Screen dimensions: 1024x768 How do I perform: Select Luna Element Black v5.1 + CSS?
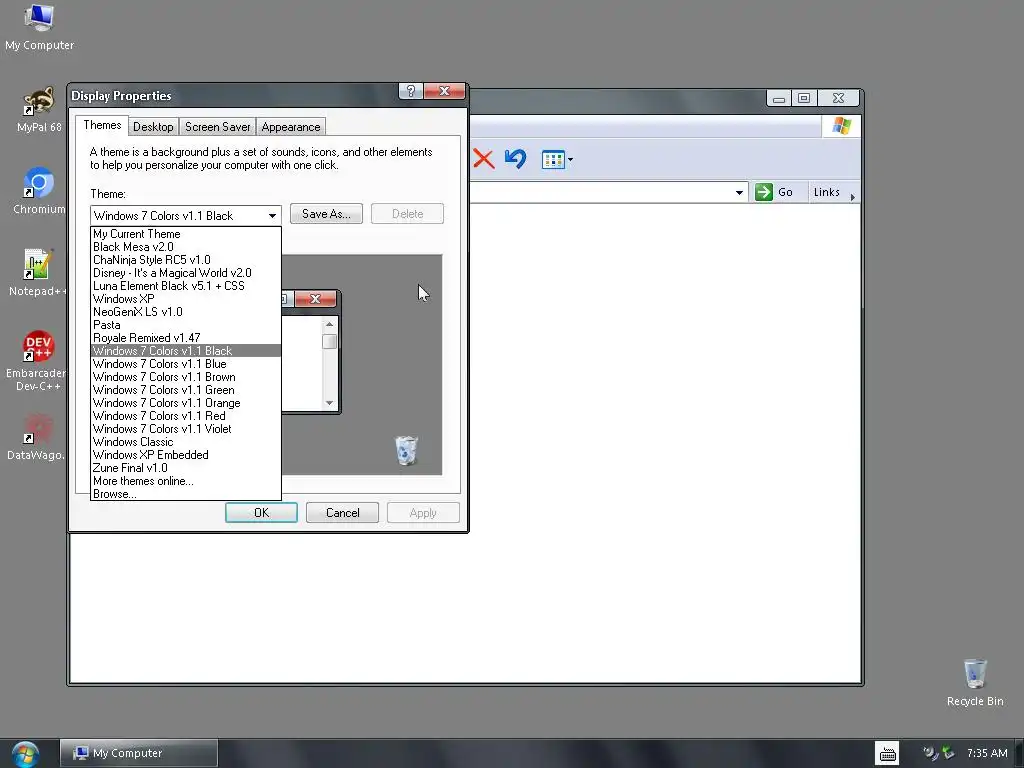tap(185, 286)
